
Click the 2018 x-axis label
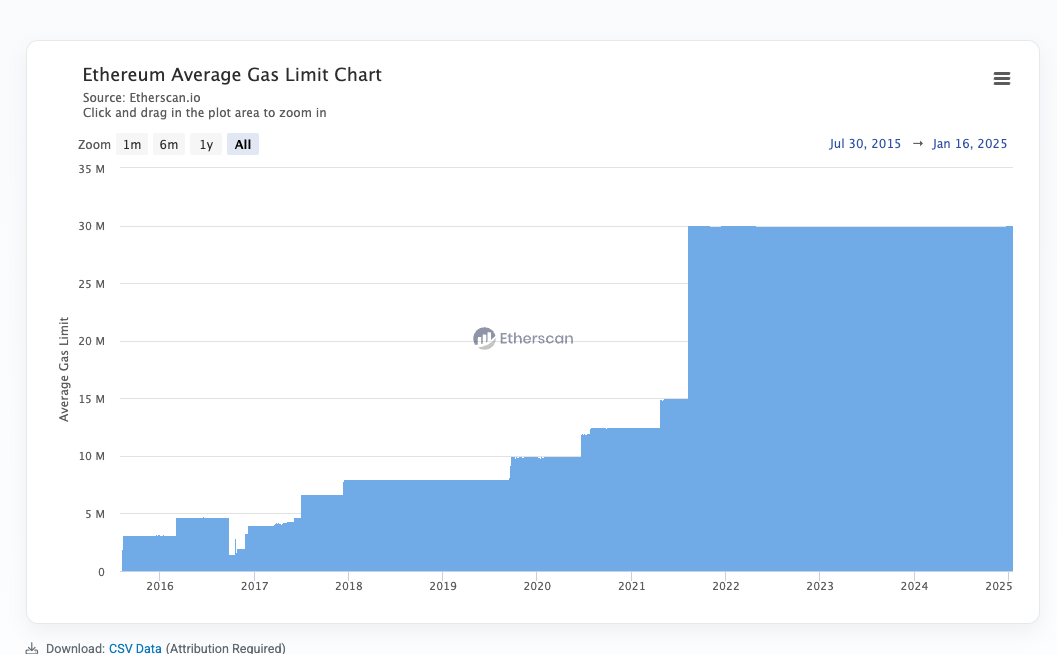[x=349, y=586]
